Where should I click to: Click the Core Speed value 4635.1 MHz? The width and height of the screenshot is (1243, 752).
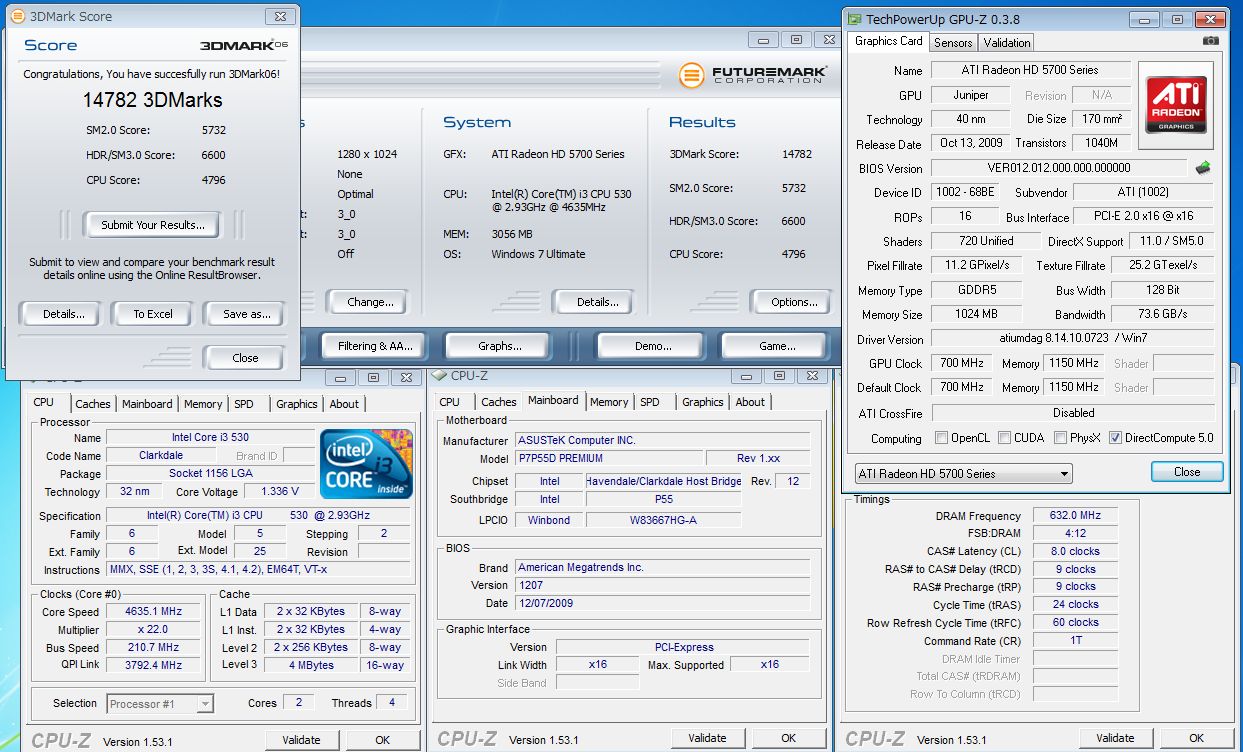tap(154, 612)
